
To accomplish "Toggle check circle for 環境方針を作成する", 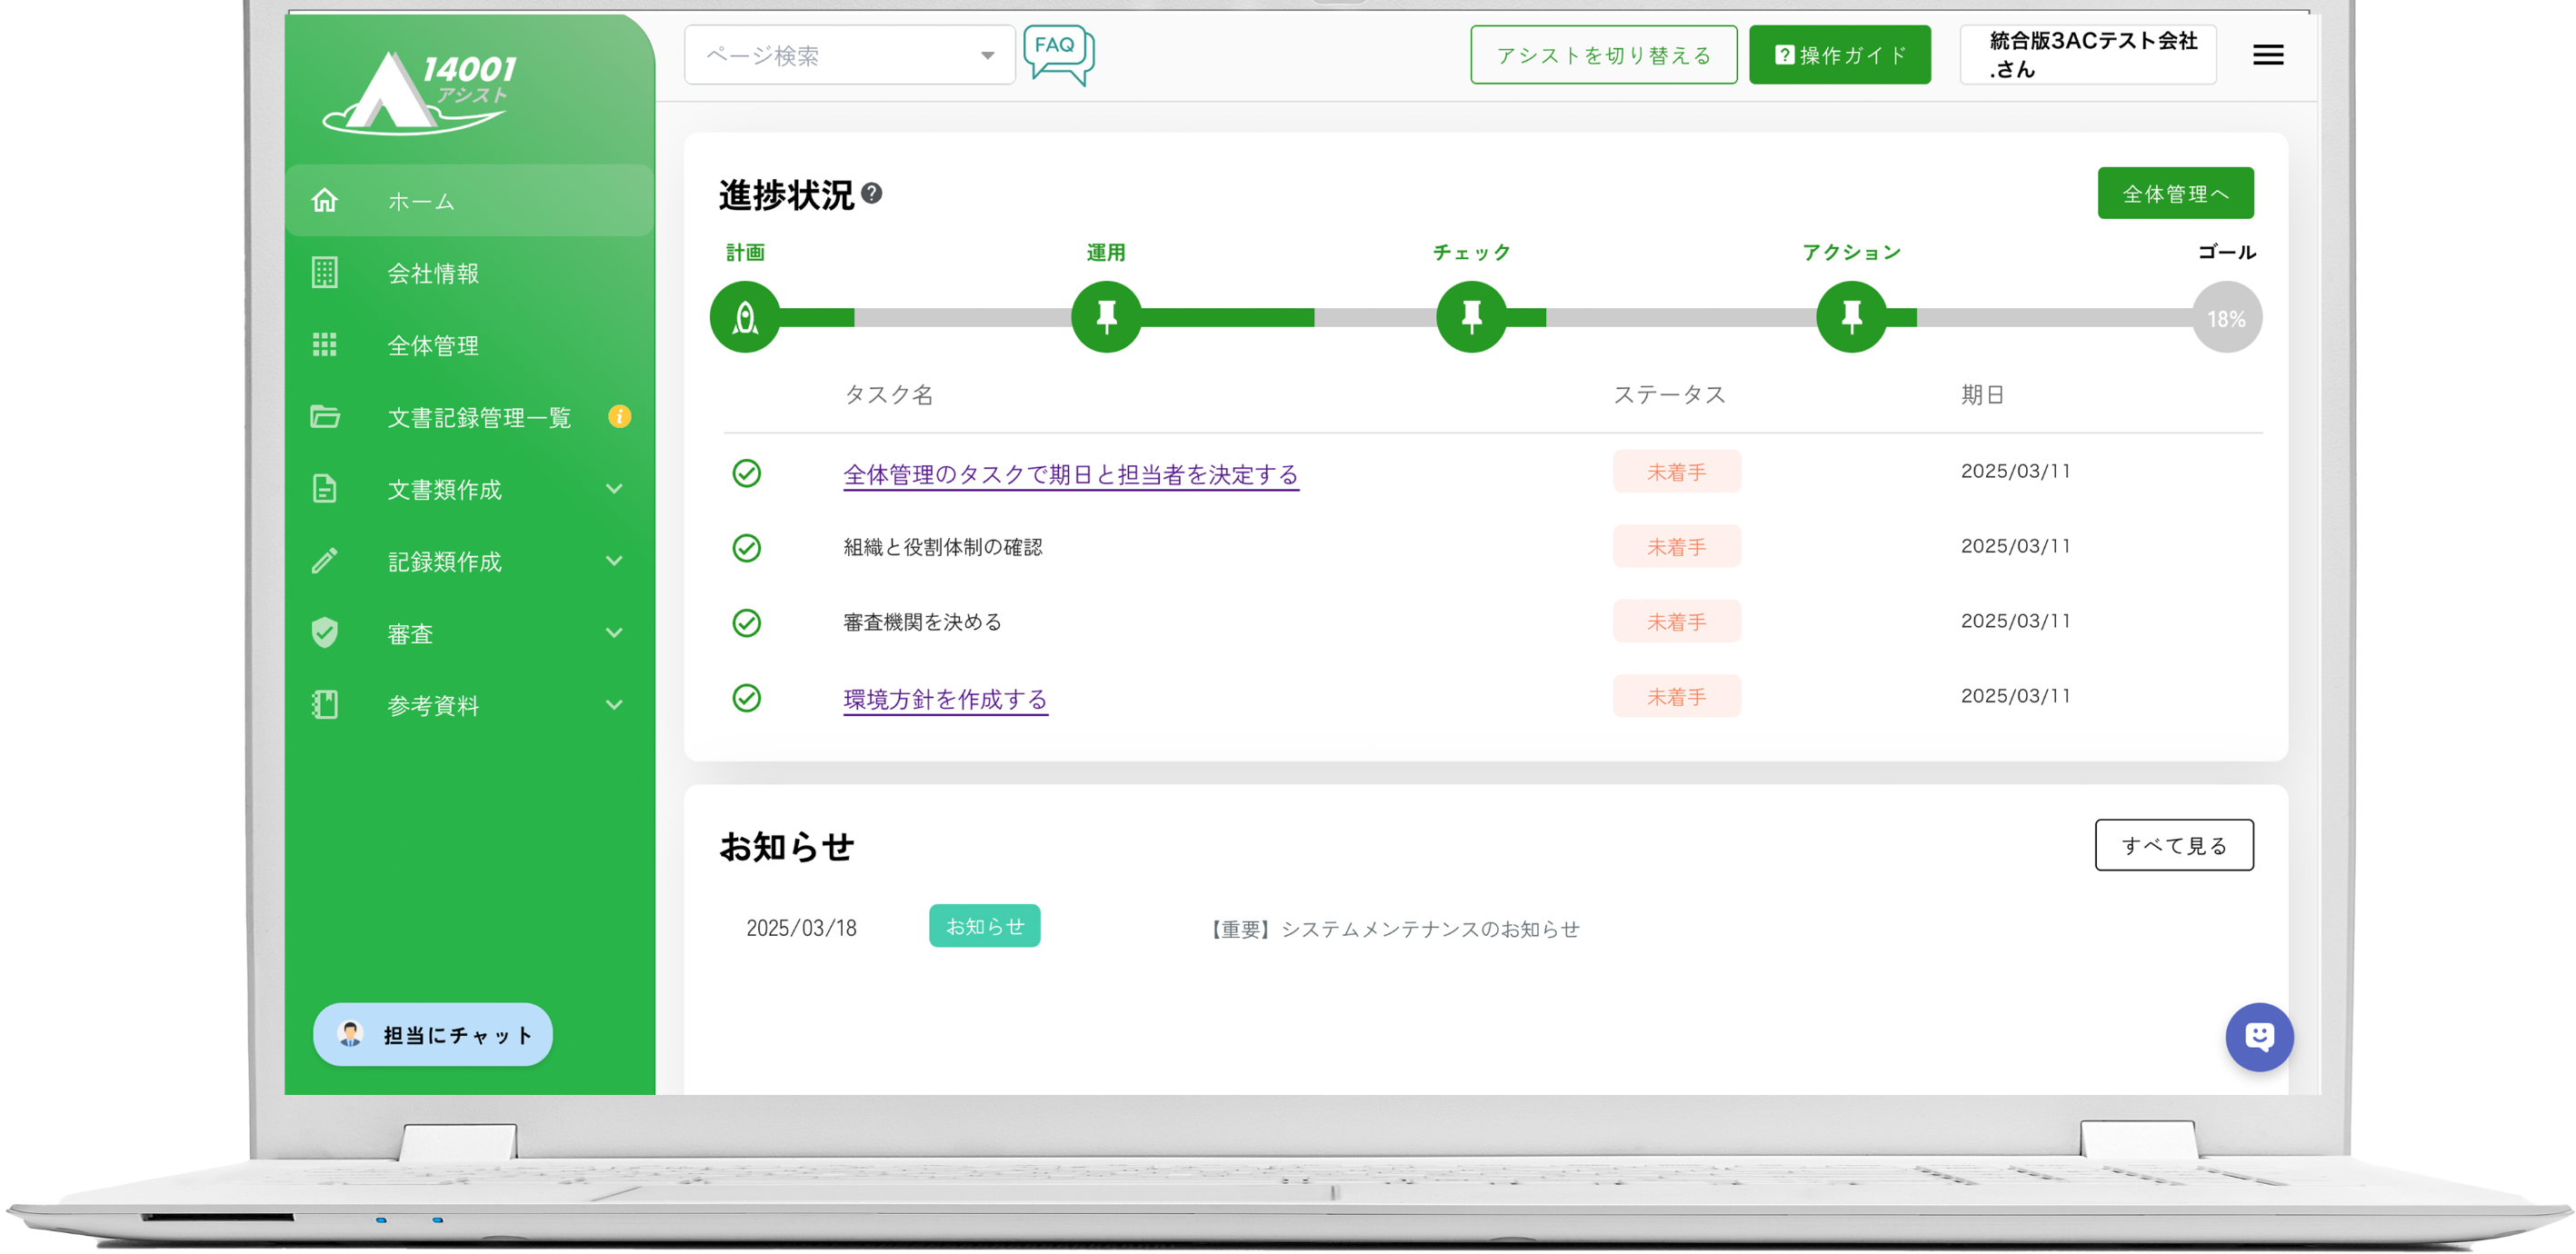I will (746, 697).
